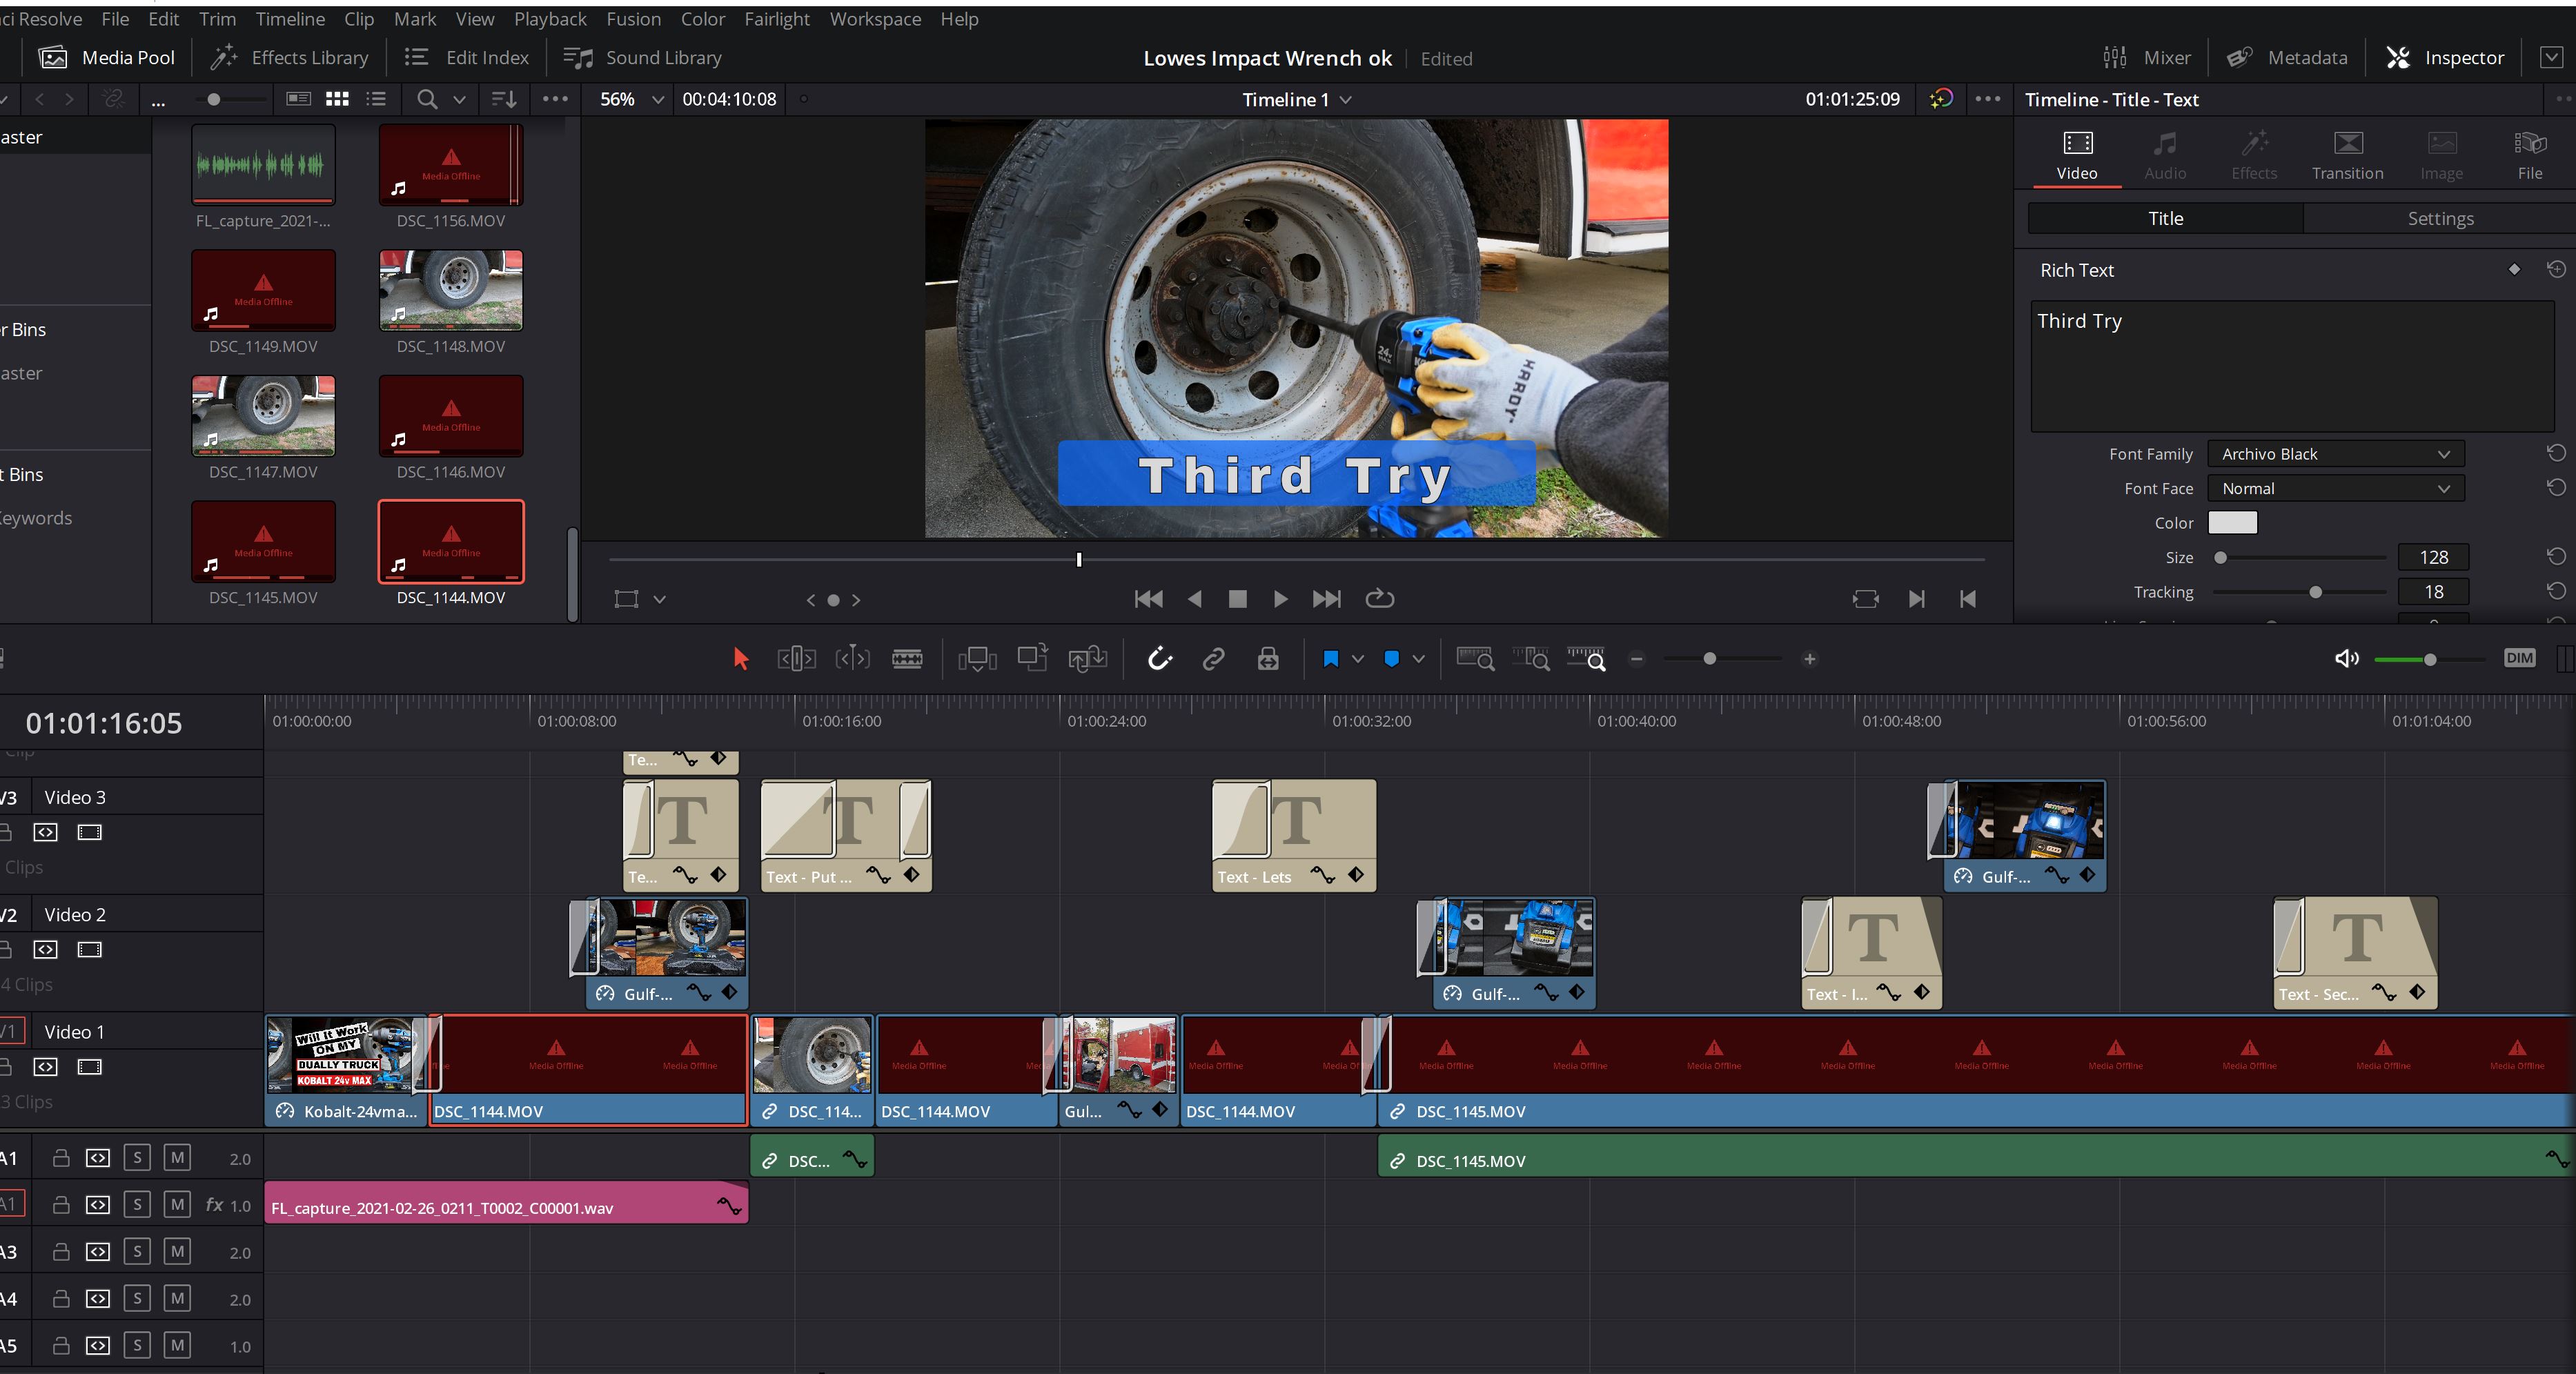This screenshot has height=1374, width=2576.
Task: Open the Effects Library panel
Action: point(290,58)
